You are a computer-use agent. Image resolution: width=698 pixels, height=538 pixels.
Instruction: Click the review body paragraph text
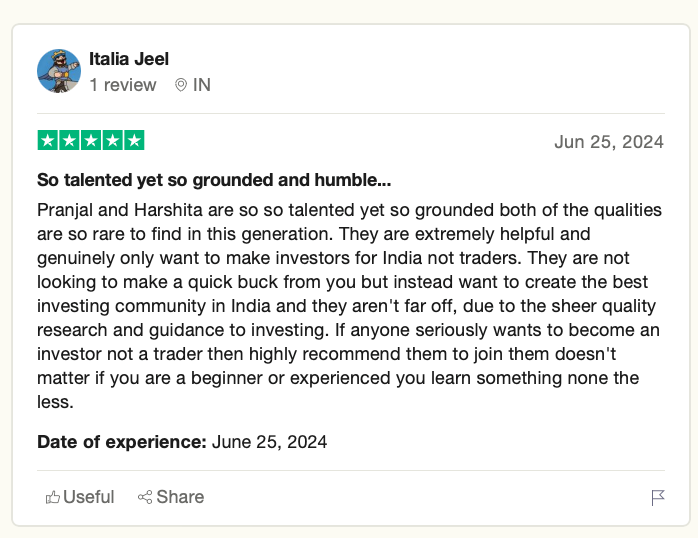(x=350, y=305)
